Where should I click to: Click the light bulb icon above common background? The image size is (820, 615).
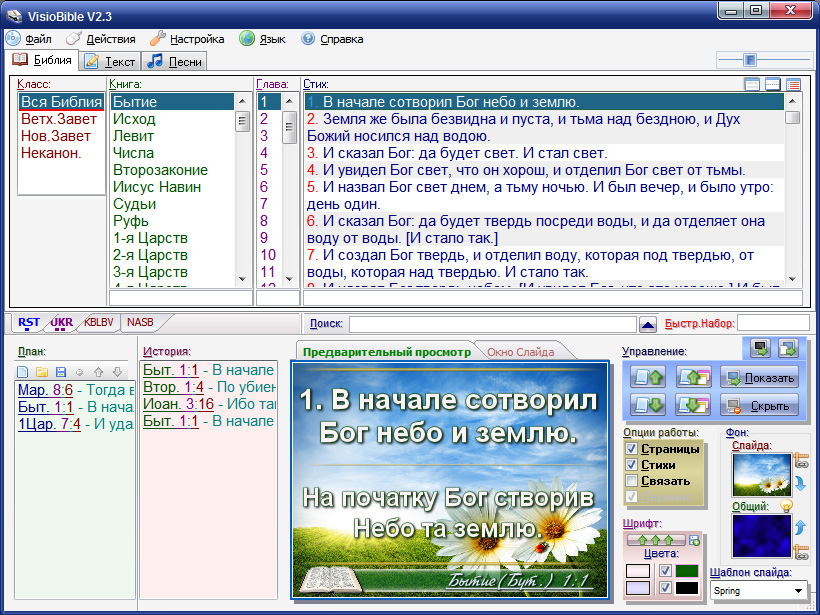click(x=786, y=506)
